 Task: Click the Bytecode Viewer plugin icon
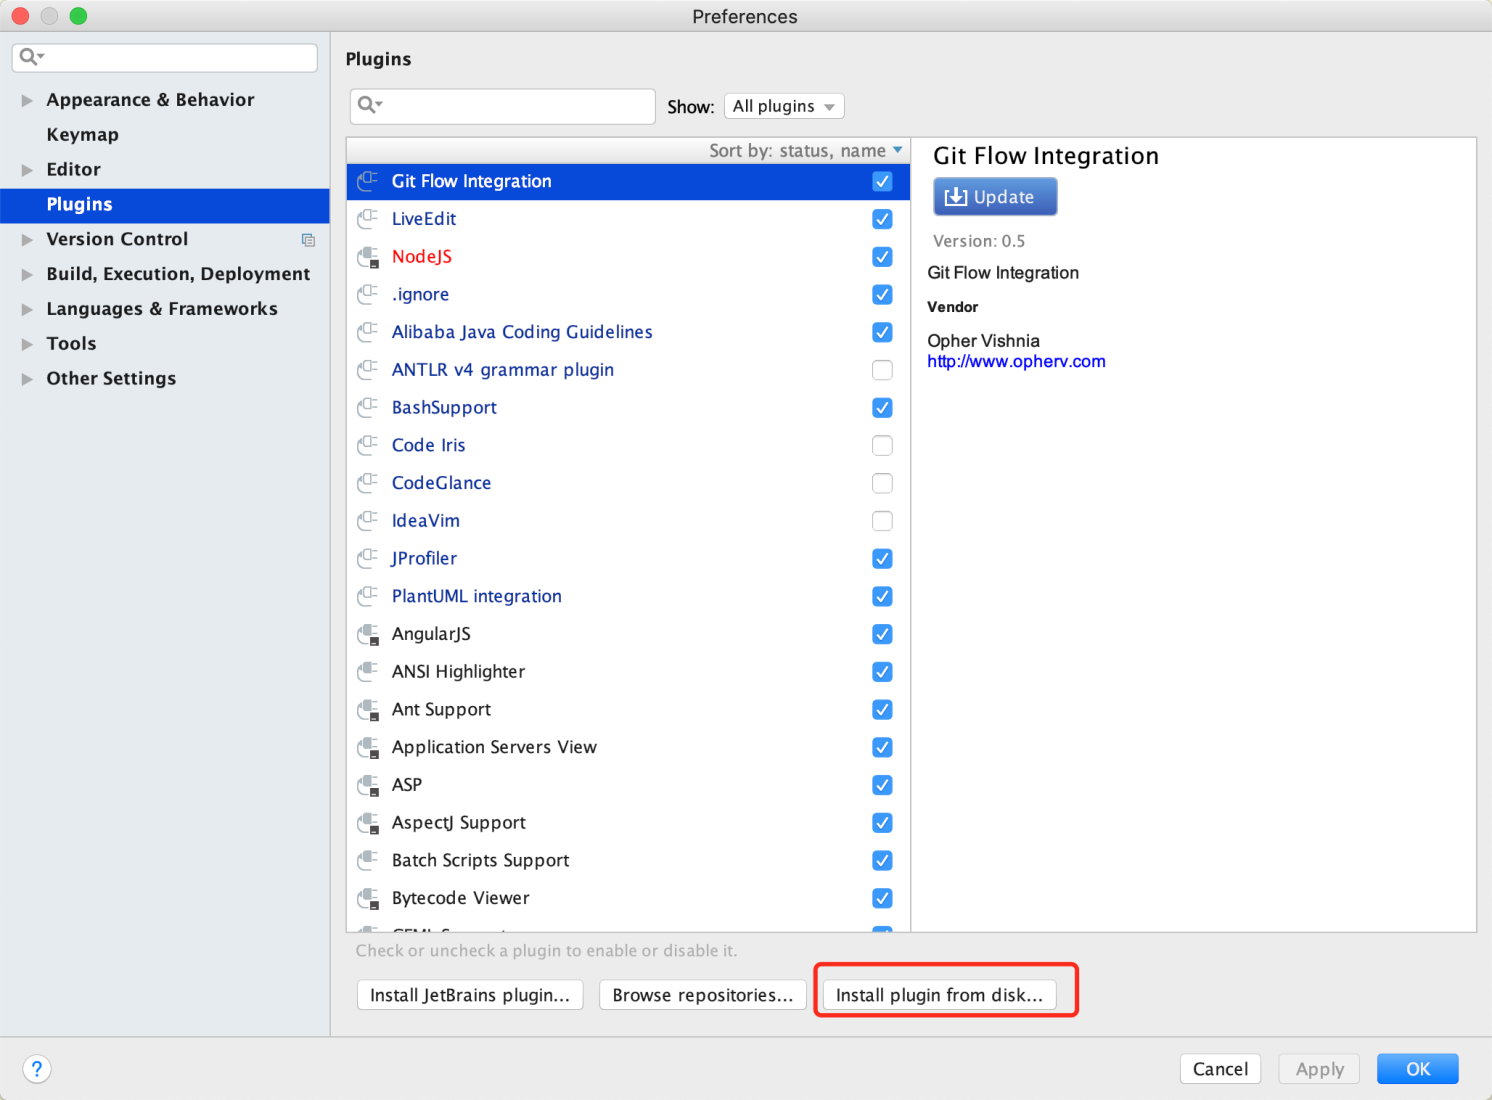368,898
